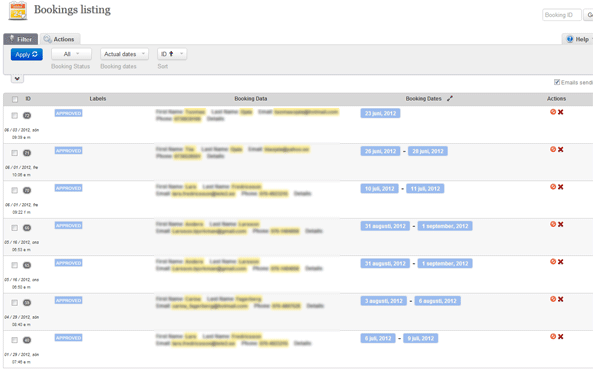The height and width of the screenshot is (373, 593).
Task: Click the Actions column header
Action: [556, 99]
